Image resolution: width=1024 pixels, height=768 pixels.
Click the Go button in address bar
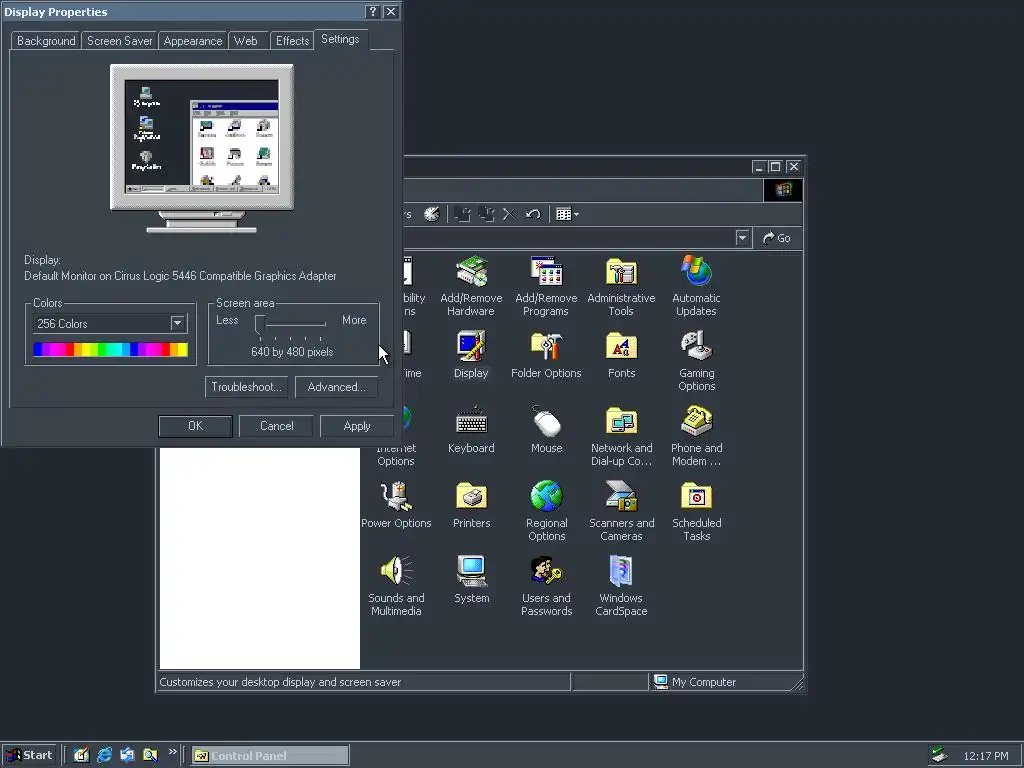(x=777, y=238)
